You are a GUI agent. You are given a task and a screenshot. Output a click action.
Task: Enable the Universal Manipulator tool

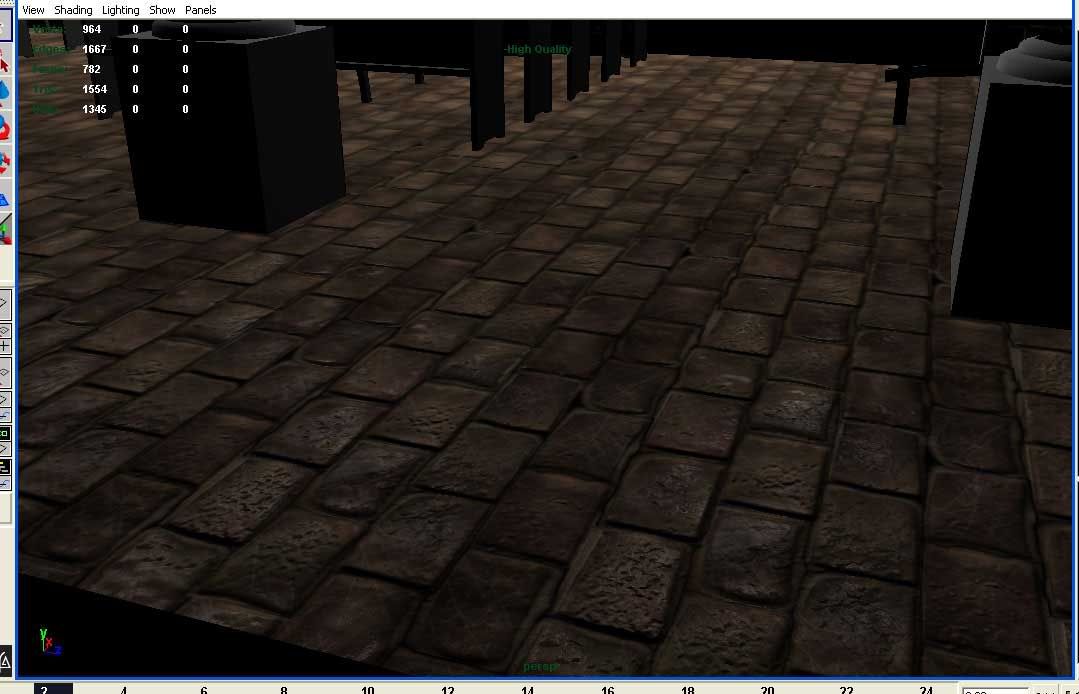(5, 198)
